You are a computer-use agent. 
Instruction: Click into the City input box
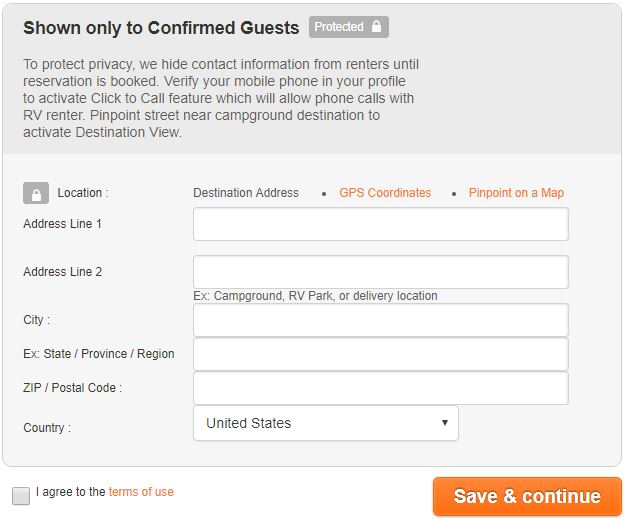pyautogui.click(x=381, y=320)
